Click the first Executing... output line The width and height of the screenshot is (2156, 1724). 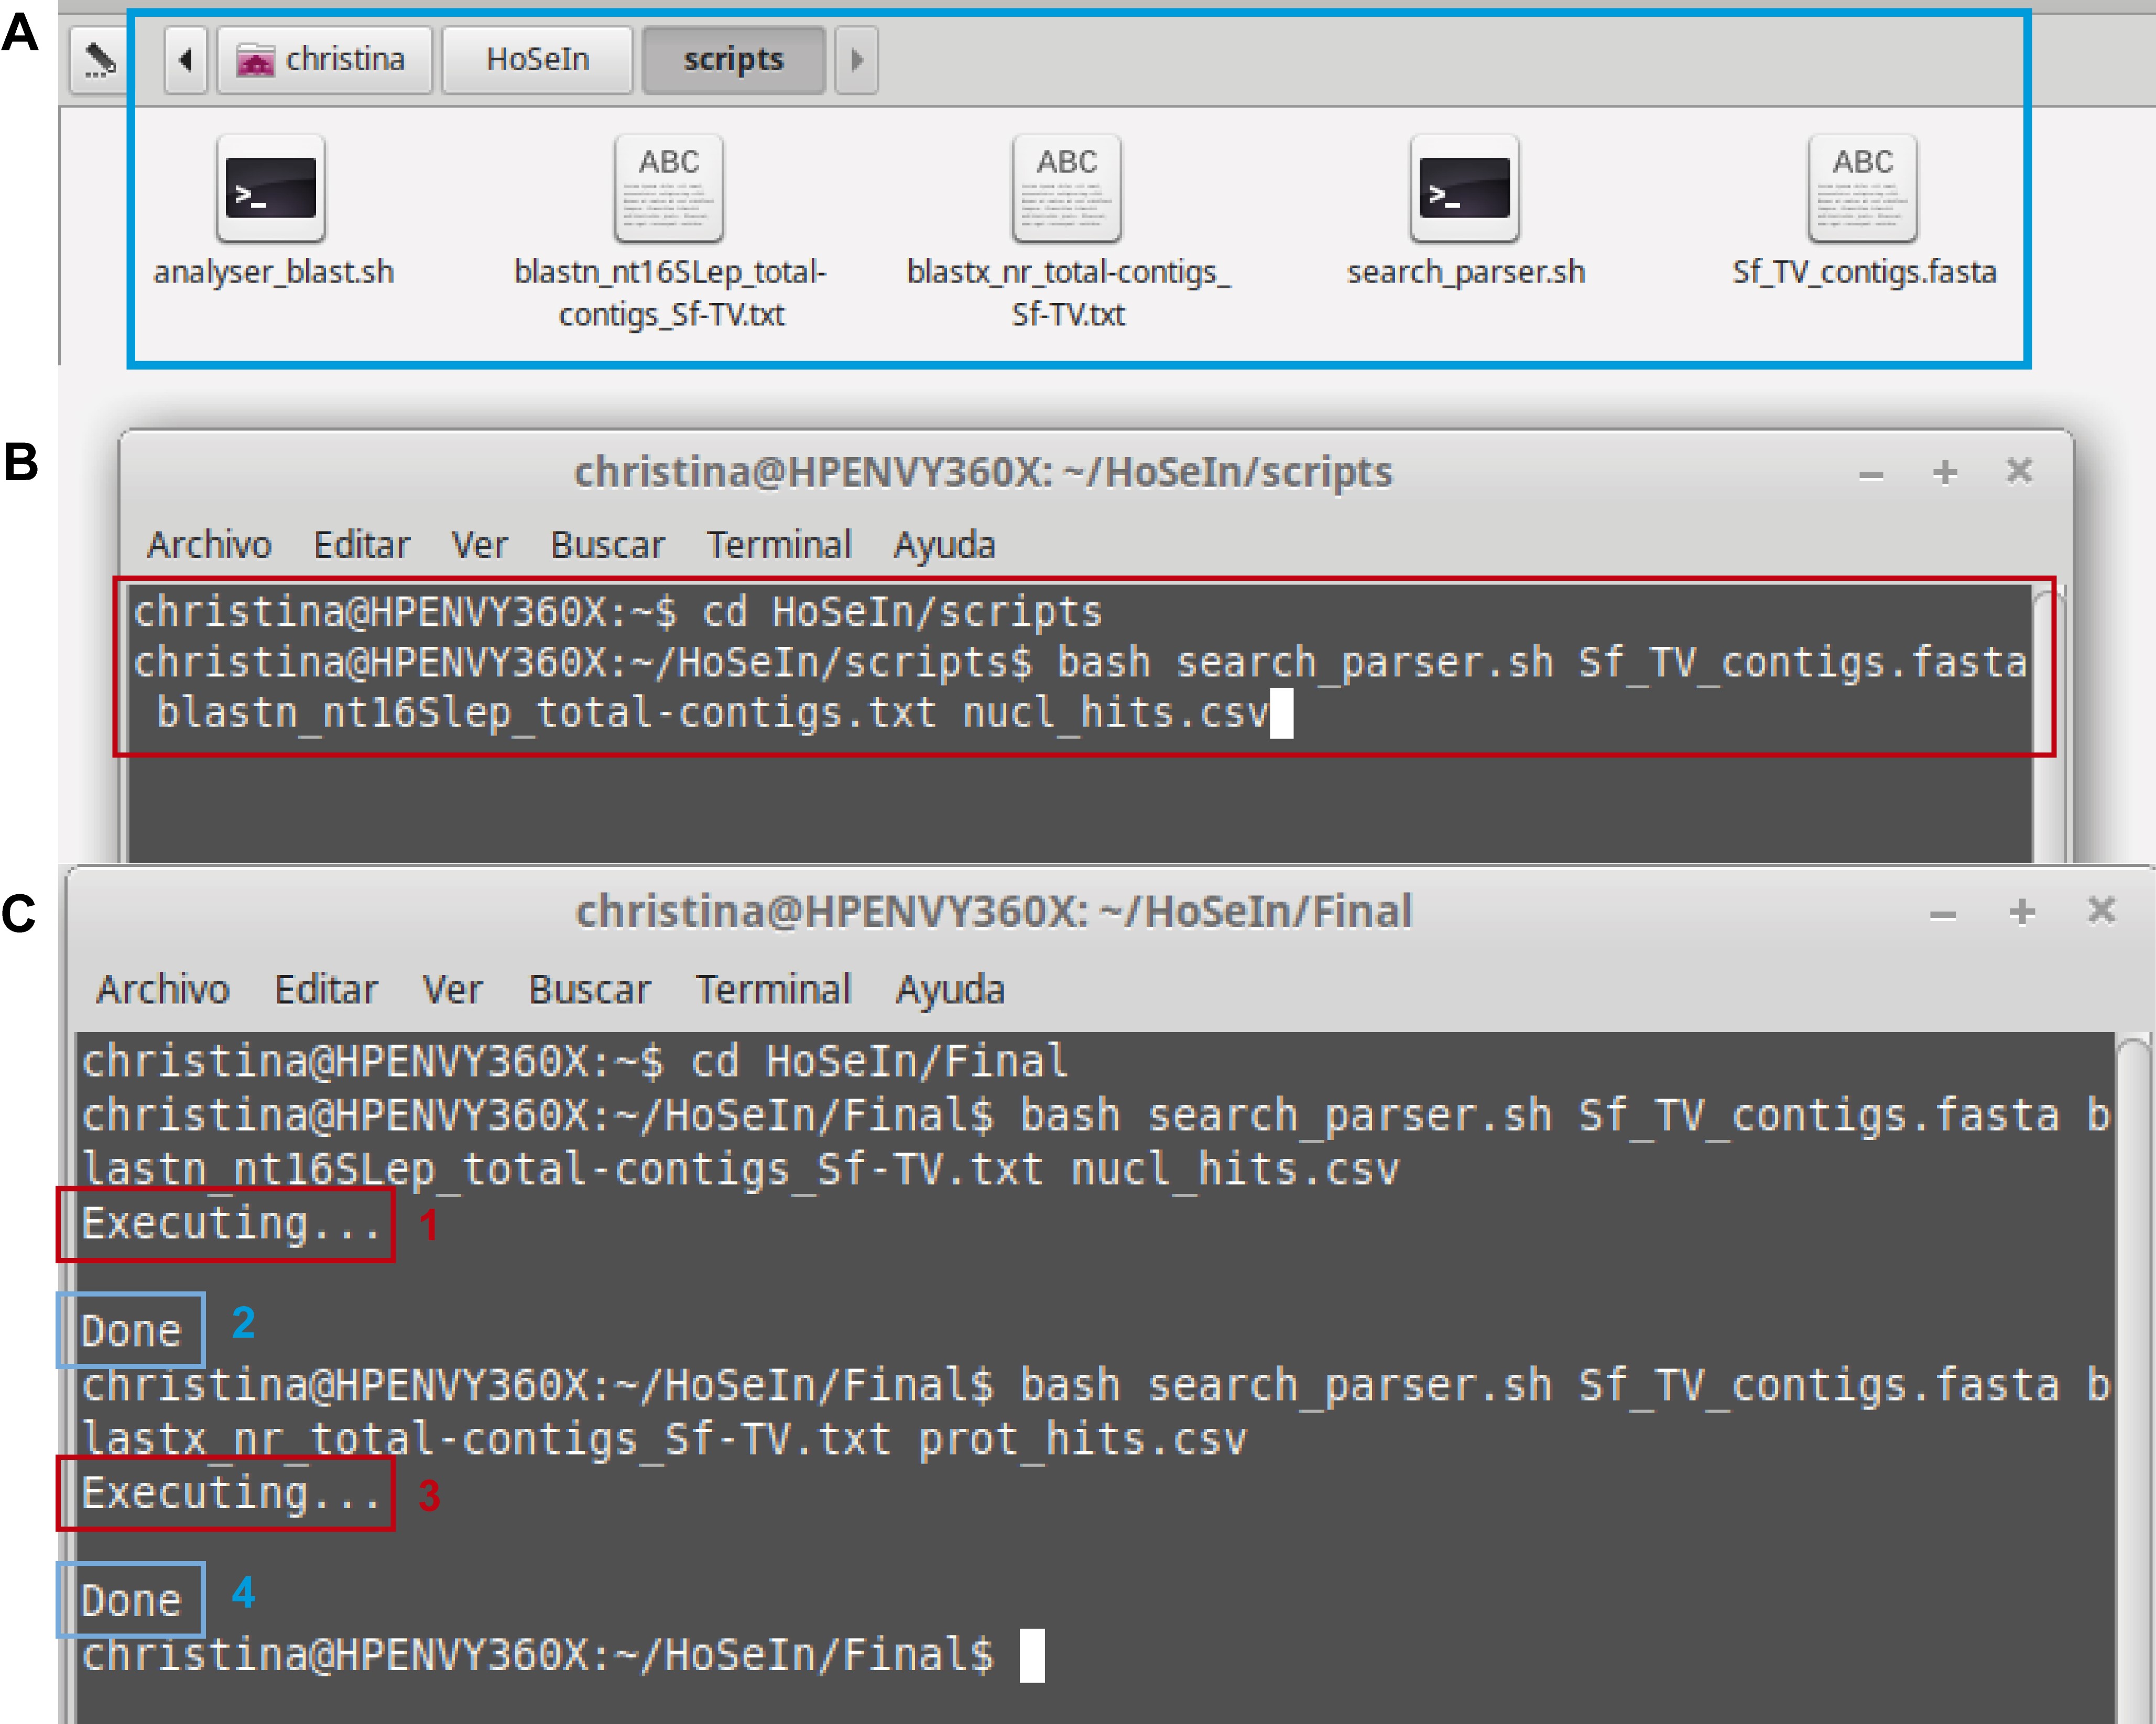(x=231, y=1224)
